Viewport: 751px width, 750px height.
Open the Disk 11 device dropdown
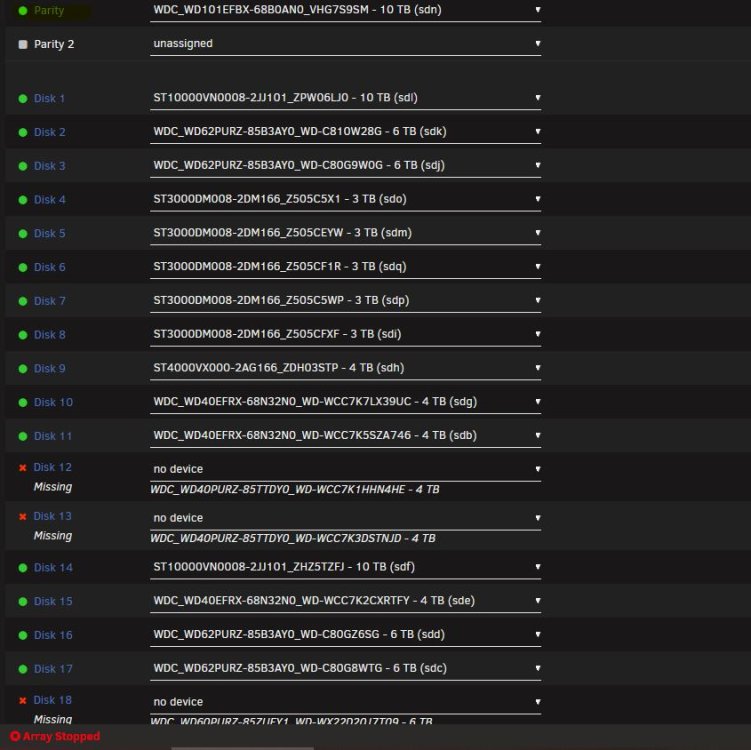(x=345, y=436)
